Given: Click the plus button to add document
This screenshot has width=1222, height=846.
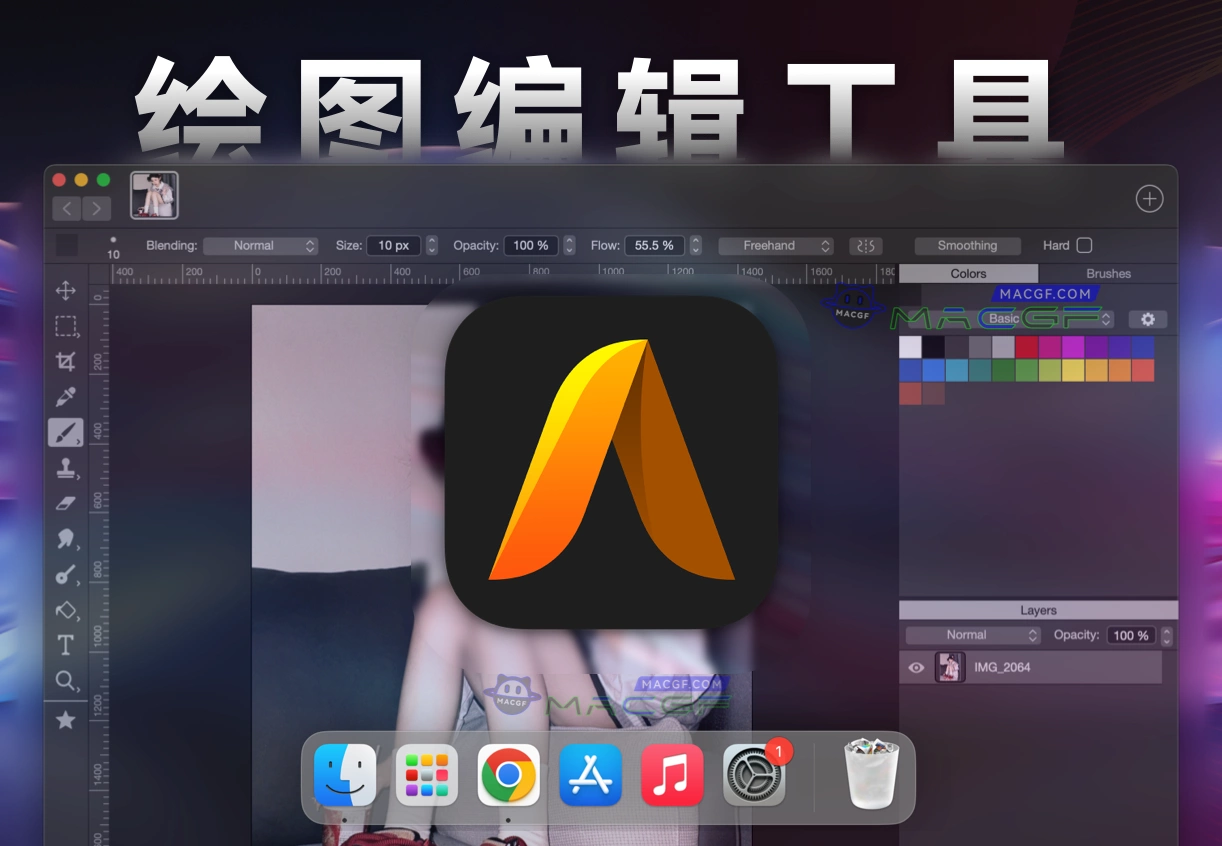Looking at the screenshot, I should (1150, 199).
